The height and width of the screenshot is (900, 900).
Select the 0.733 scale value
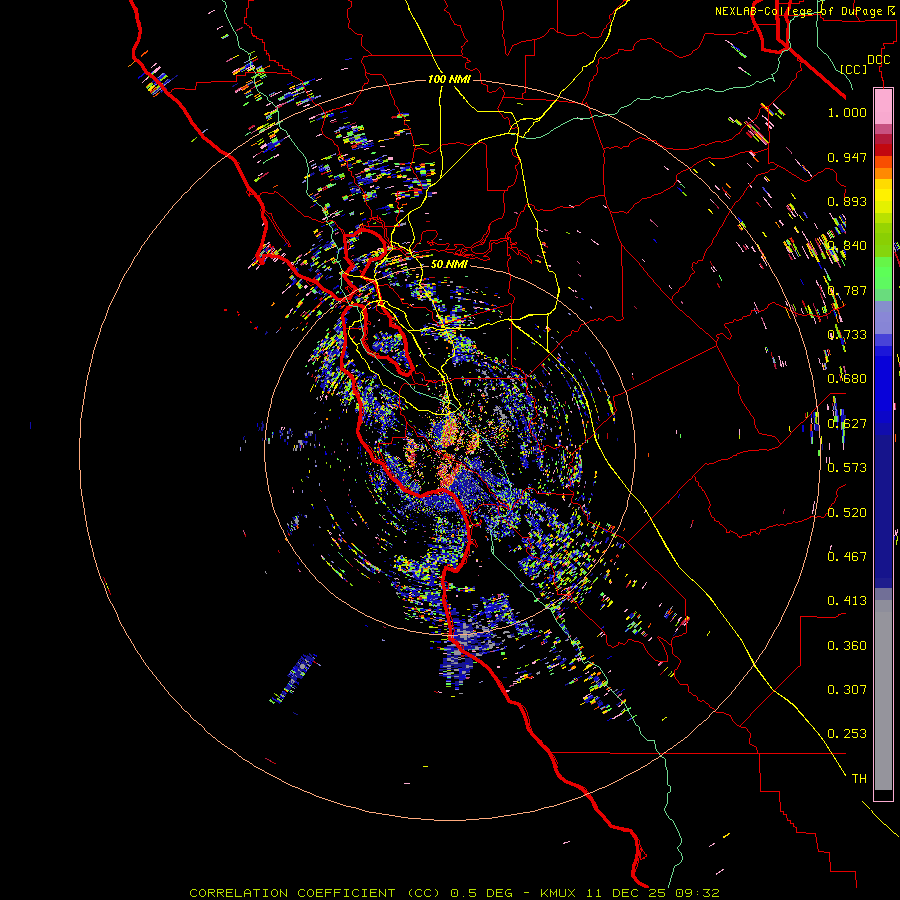(847, 335)
